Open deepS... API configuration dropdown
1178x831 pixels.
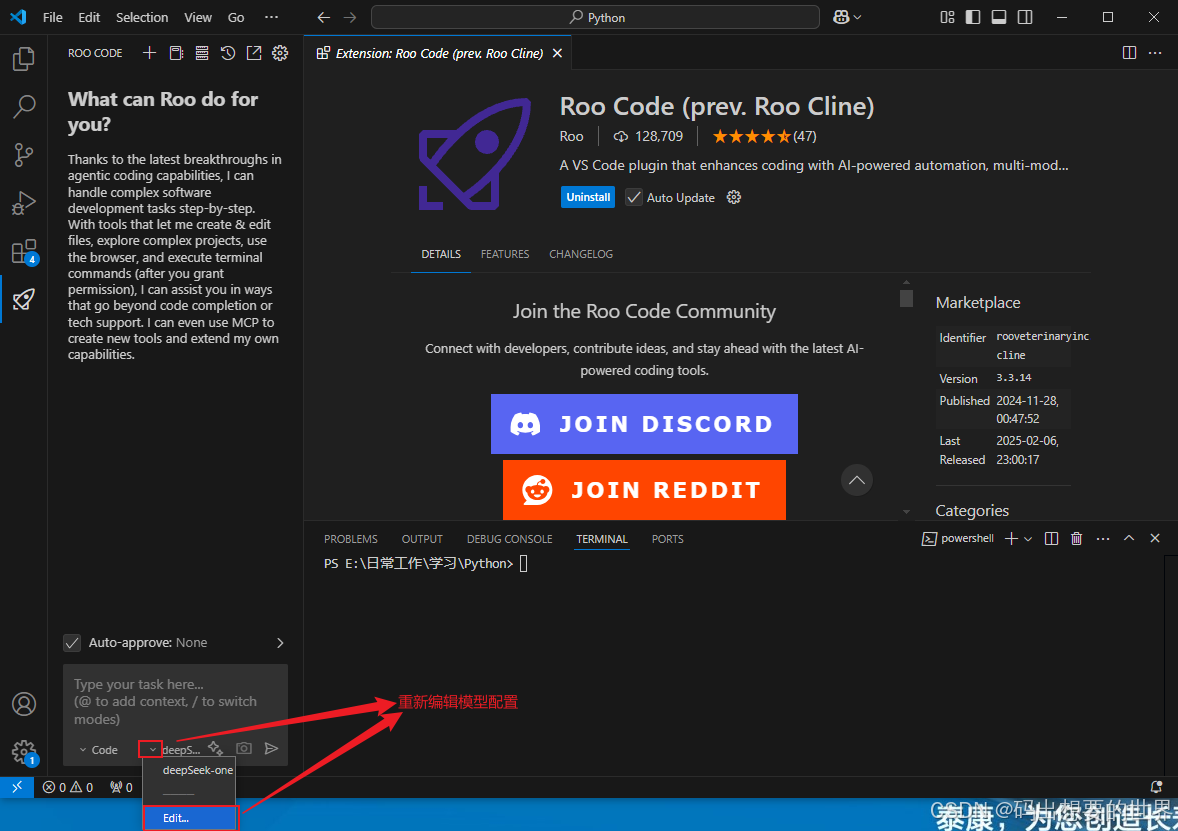point(171,750)
